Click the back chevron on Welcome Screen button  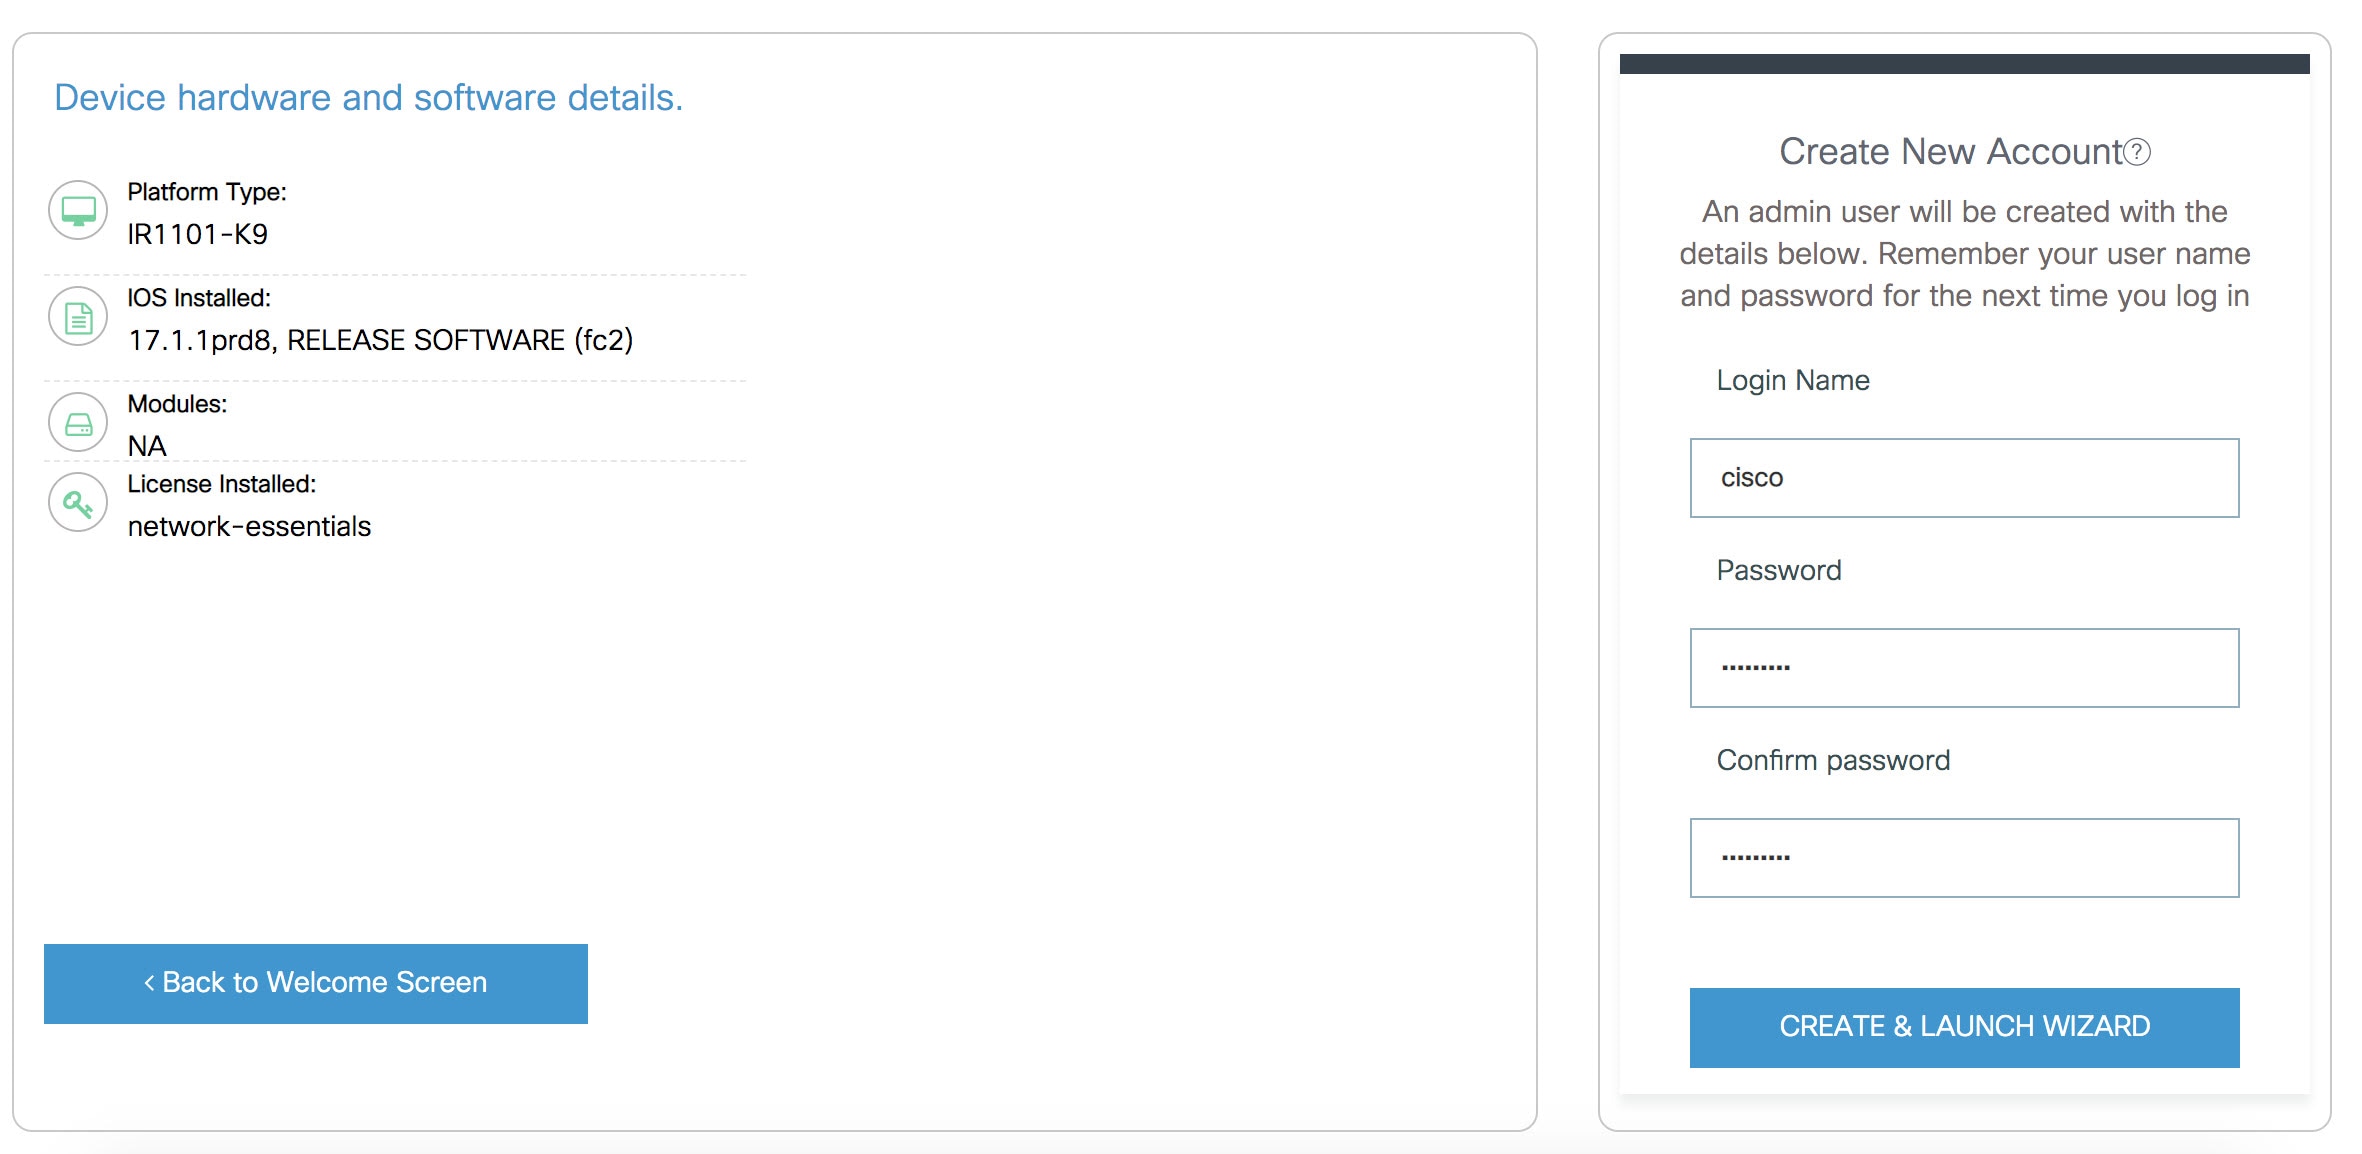[x=149, y=983]
